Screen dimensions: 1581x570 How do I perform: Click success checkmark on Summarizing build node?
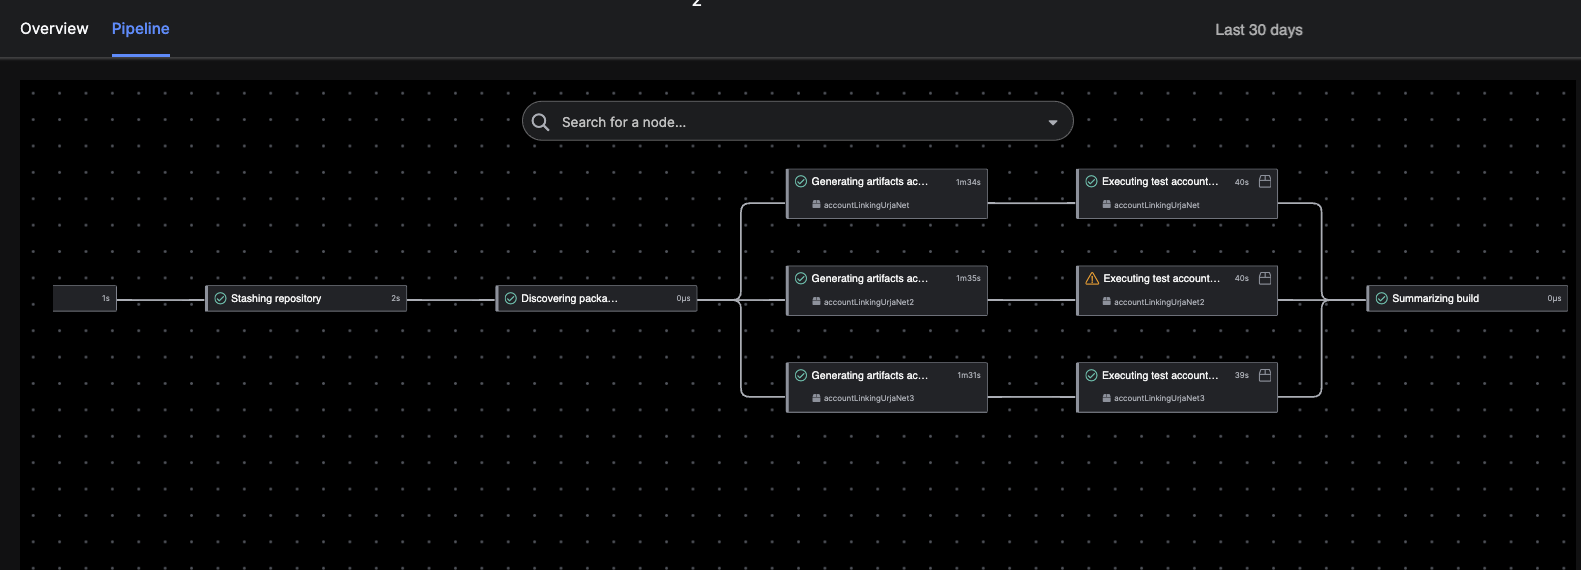pyautogui.click(x=1382, y=298)
